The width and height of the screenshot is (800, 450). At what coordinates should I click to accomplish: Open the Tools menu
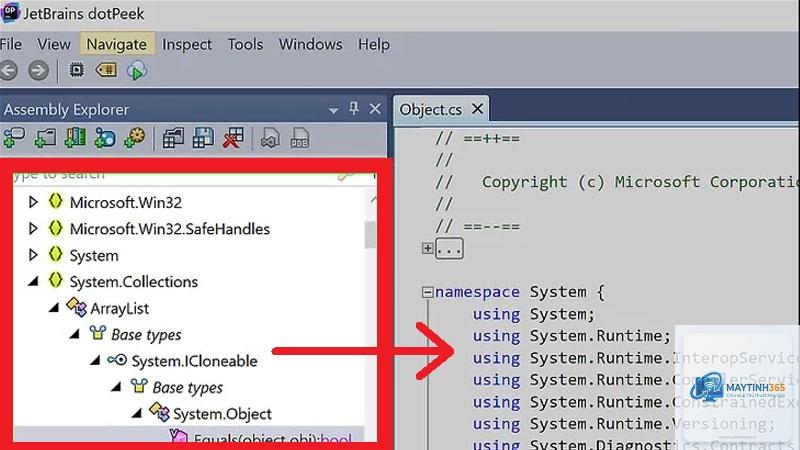click(245, 44)
